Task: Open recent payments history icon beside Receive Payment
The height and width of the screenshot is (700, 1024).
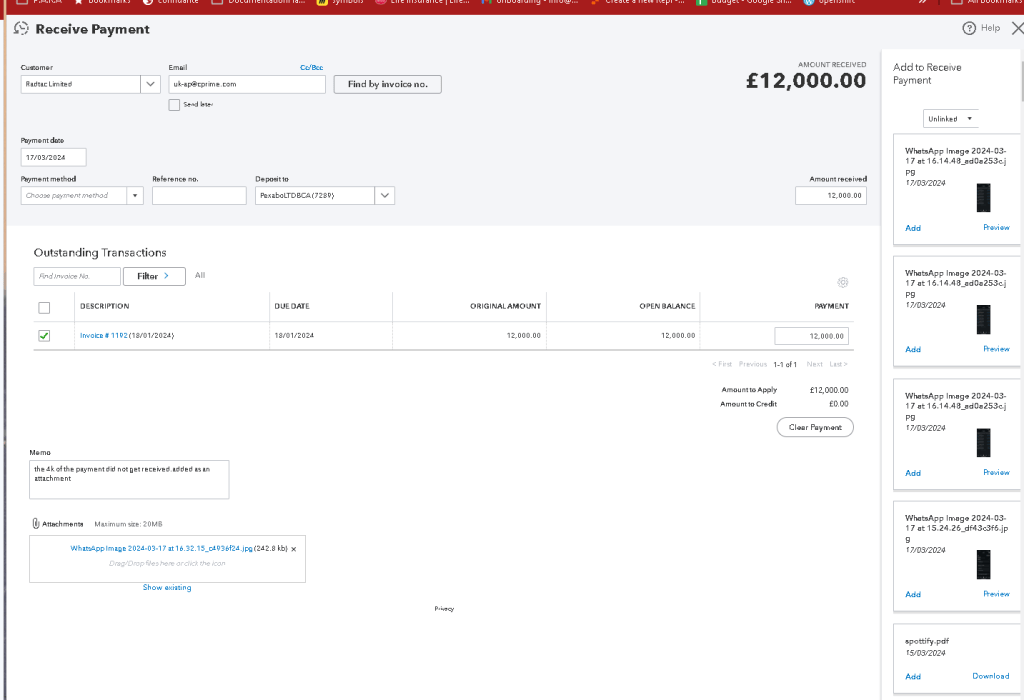Action: tap(21, 29)
